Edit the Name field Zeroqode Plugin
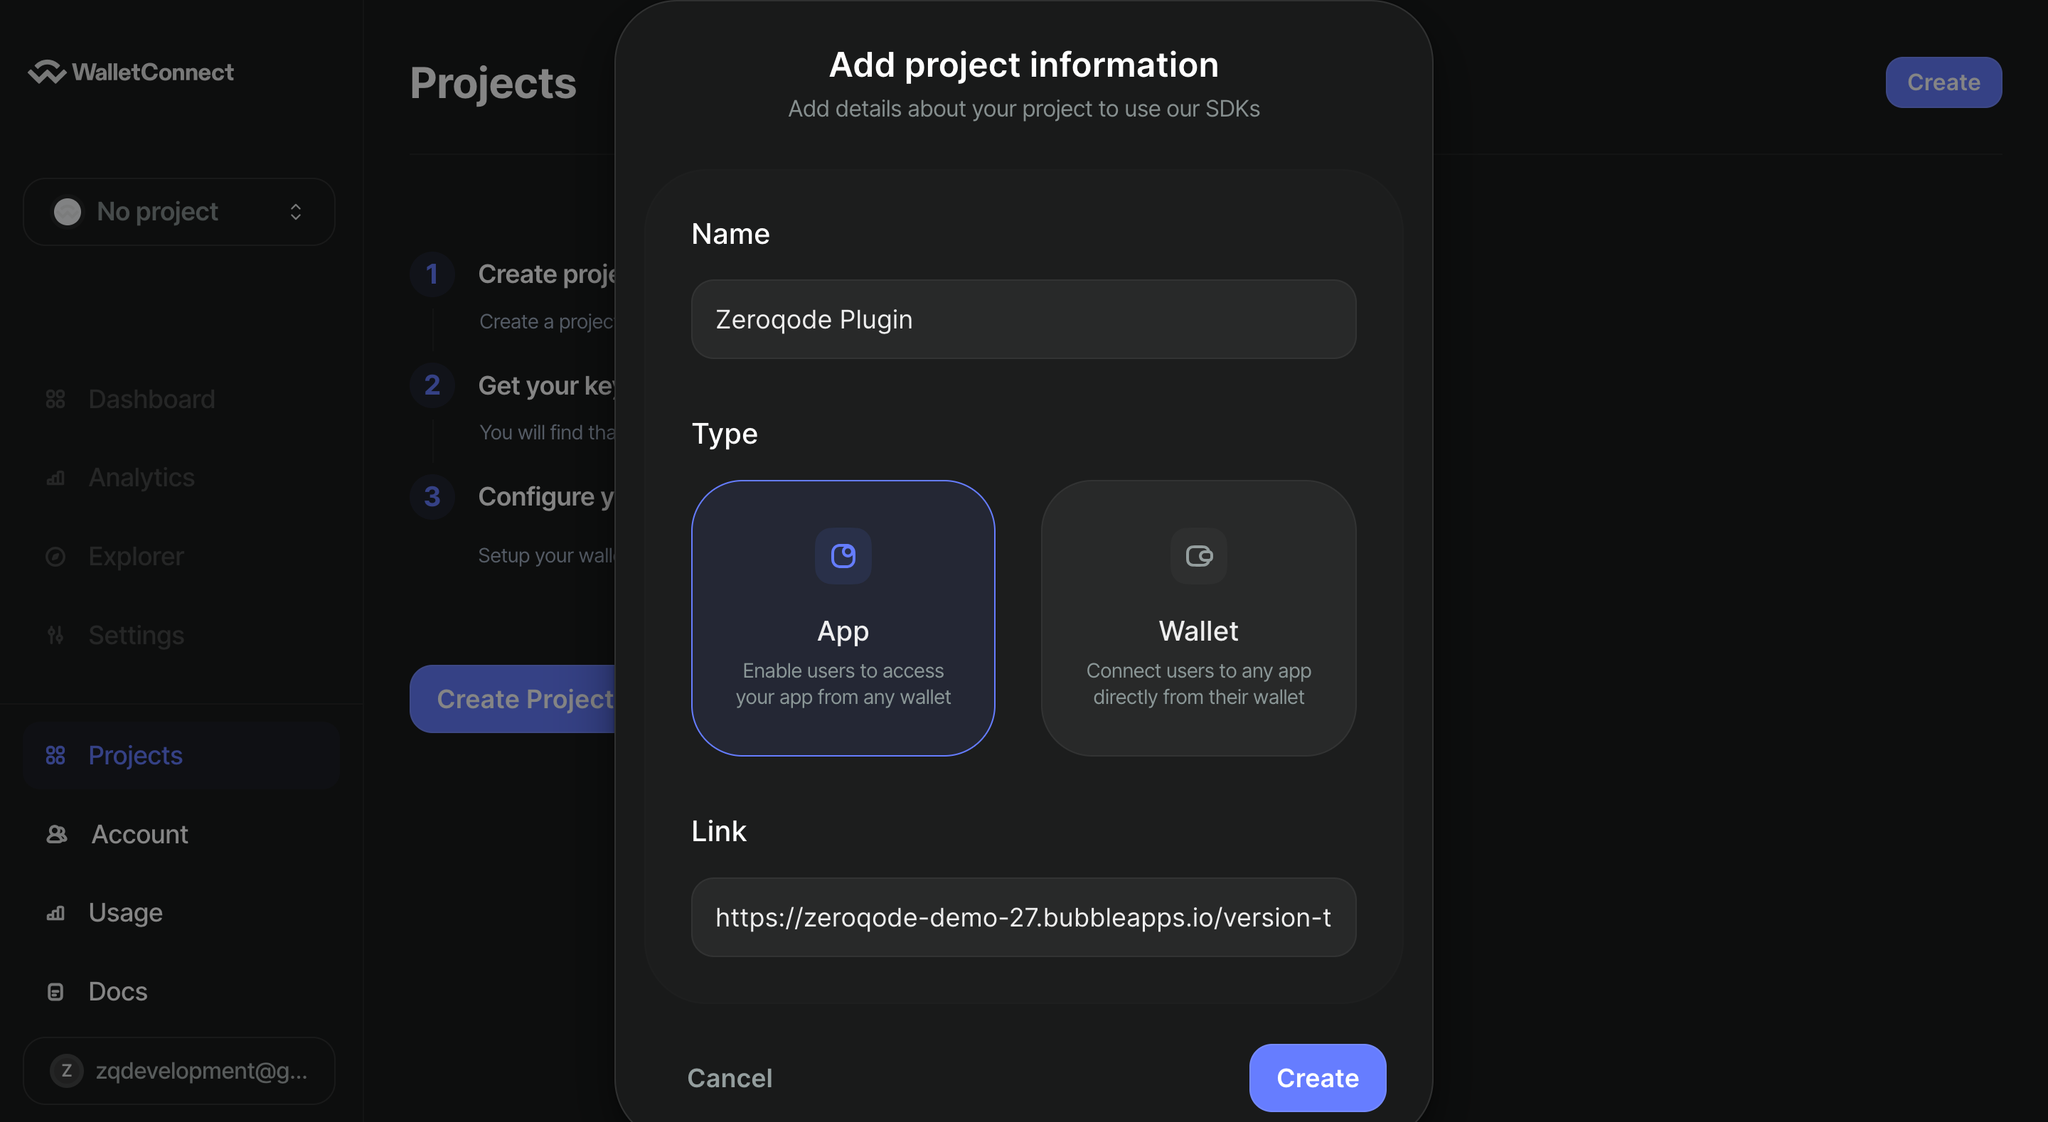 tap(1023, 319)
